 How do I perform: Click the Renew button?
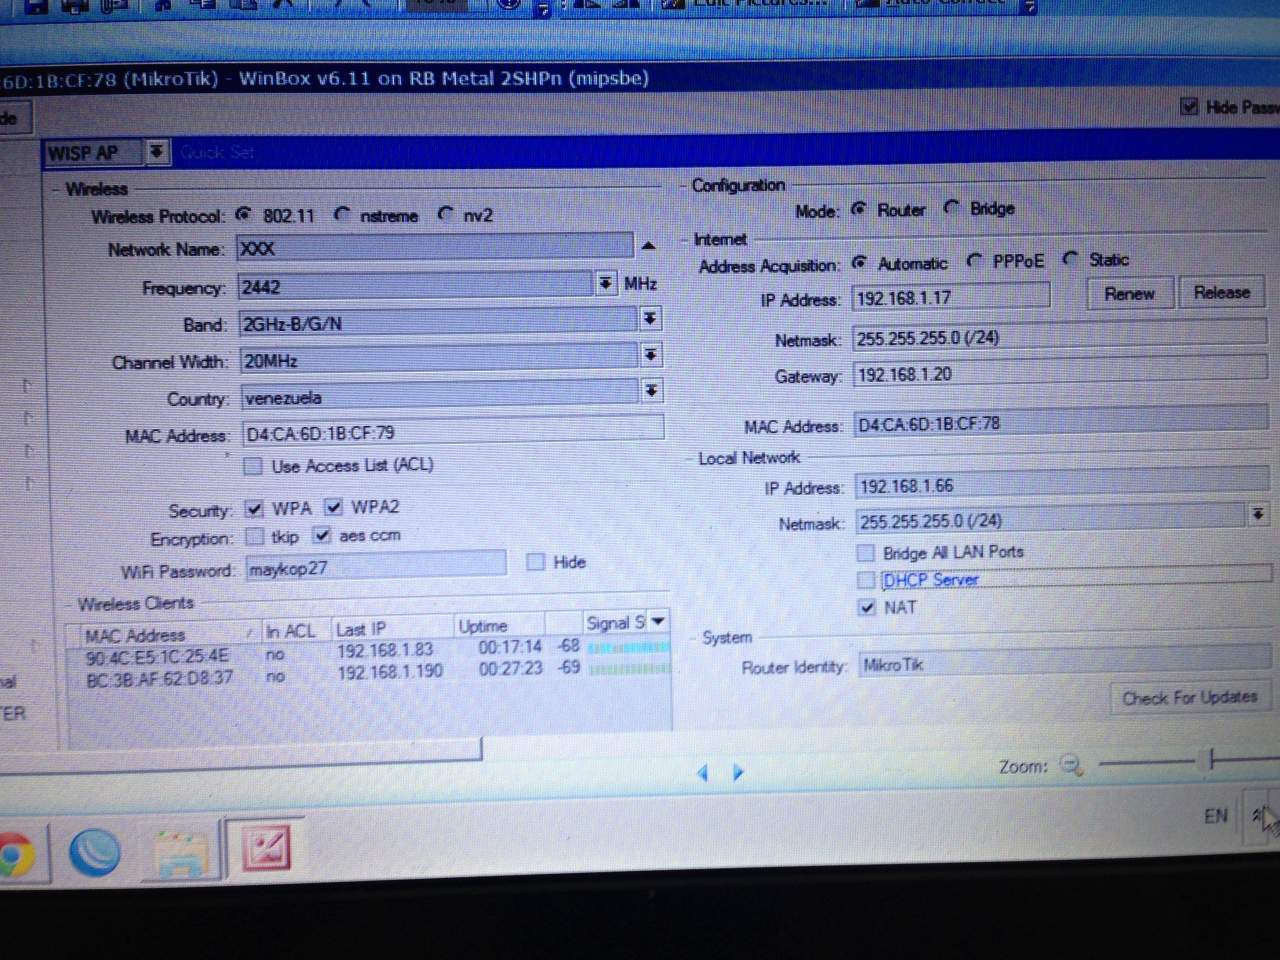1129,294
